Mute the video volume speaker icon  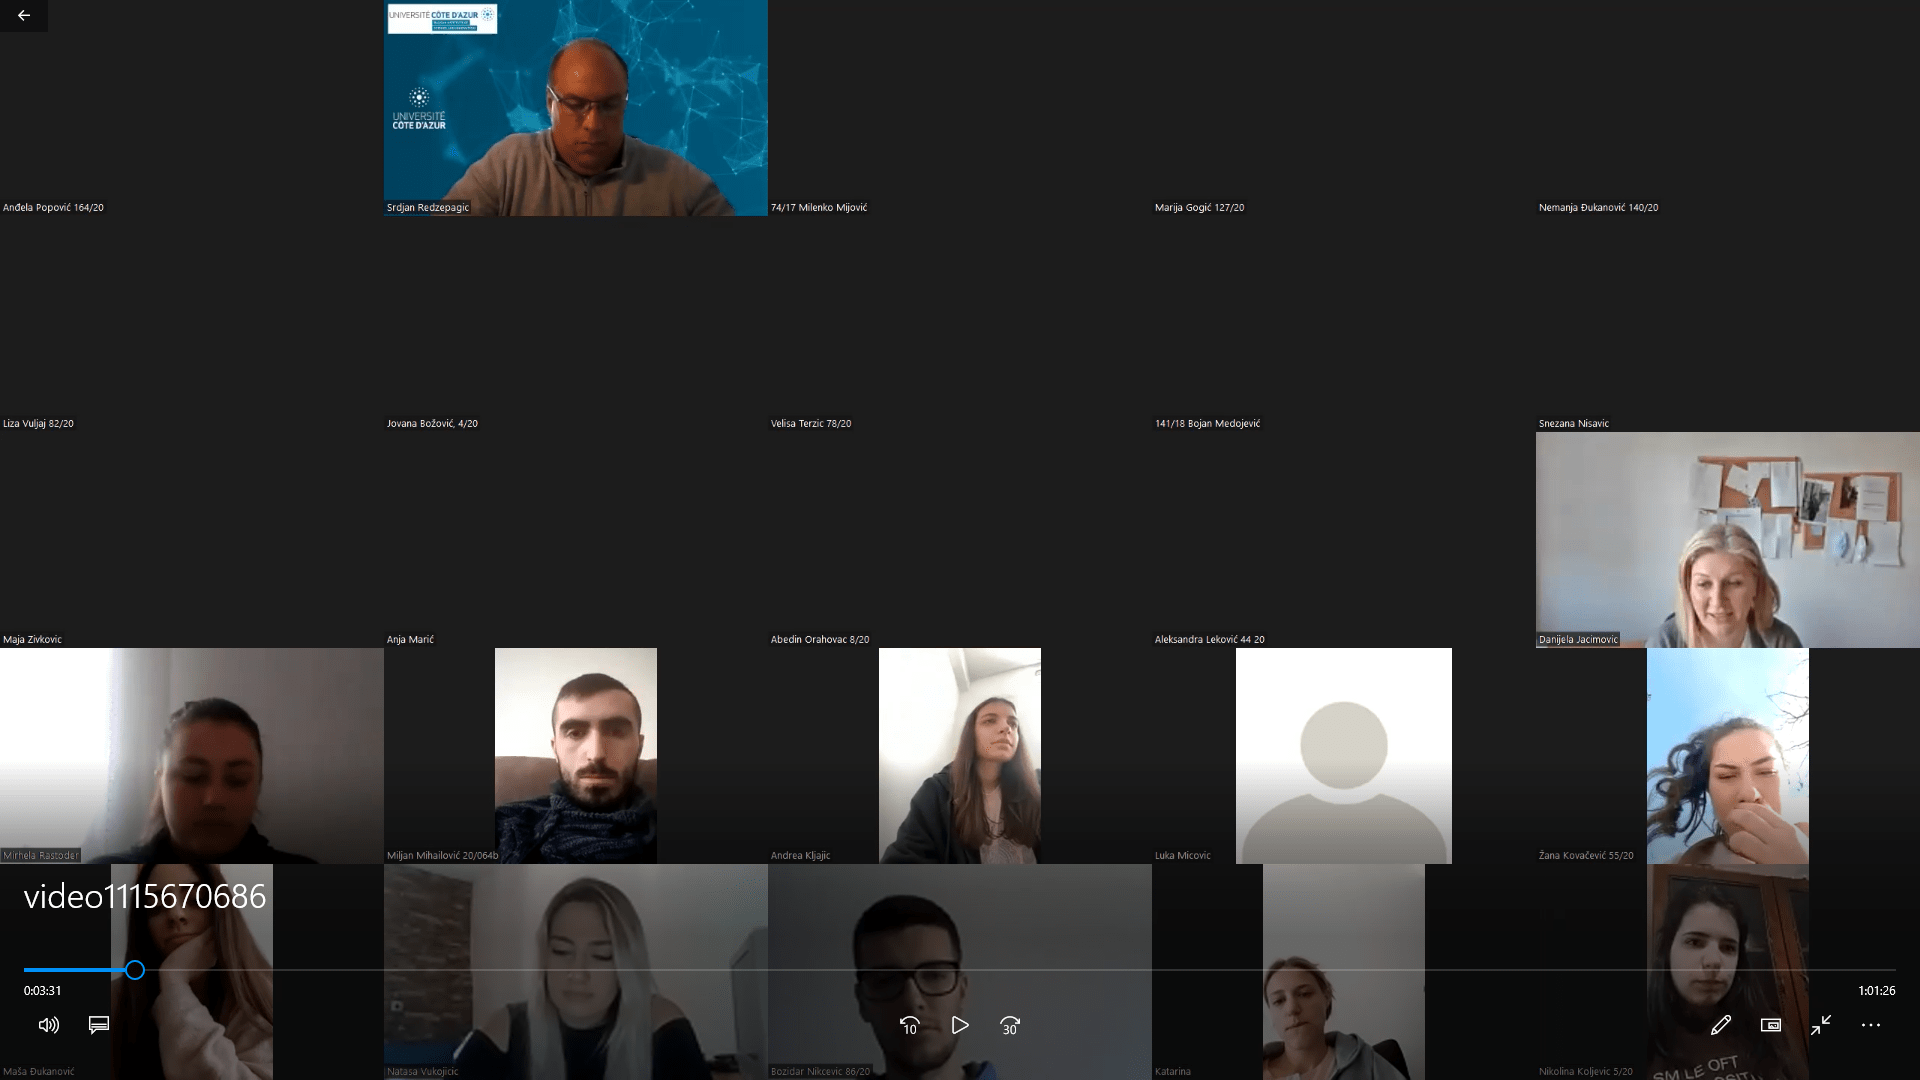point(48,1025)
